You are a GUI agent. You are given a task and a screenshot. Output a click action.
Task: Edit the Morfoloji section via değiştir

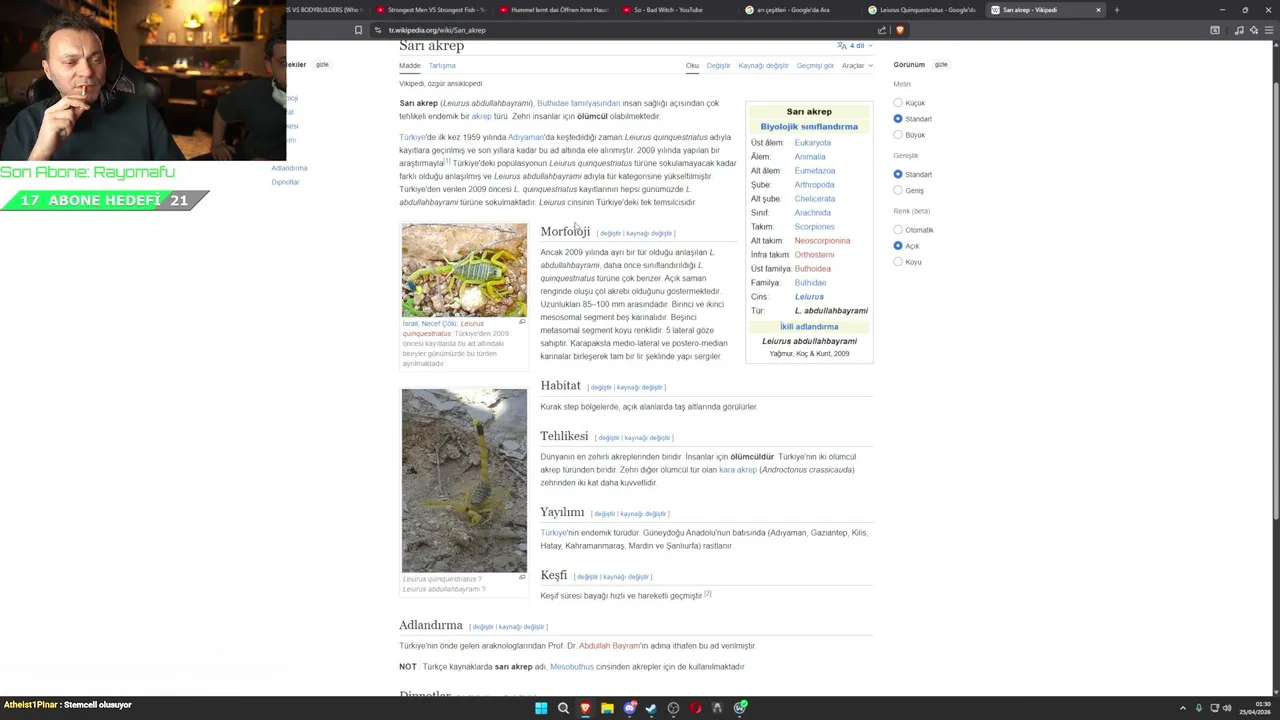610,234
